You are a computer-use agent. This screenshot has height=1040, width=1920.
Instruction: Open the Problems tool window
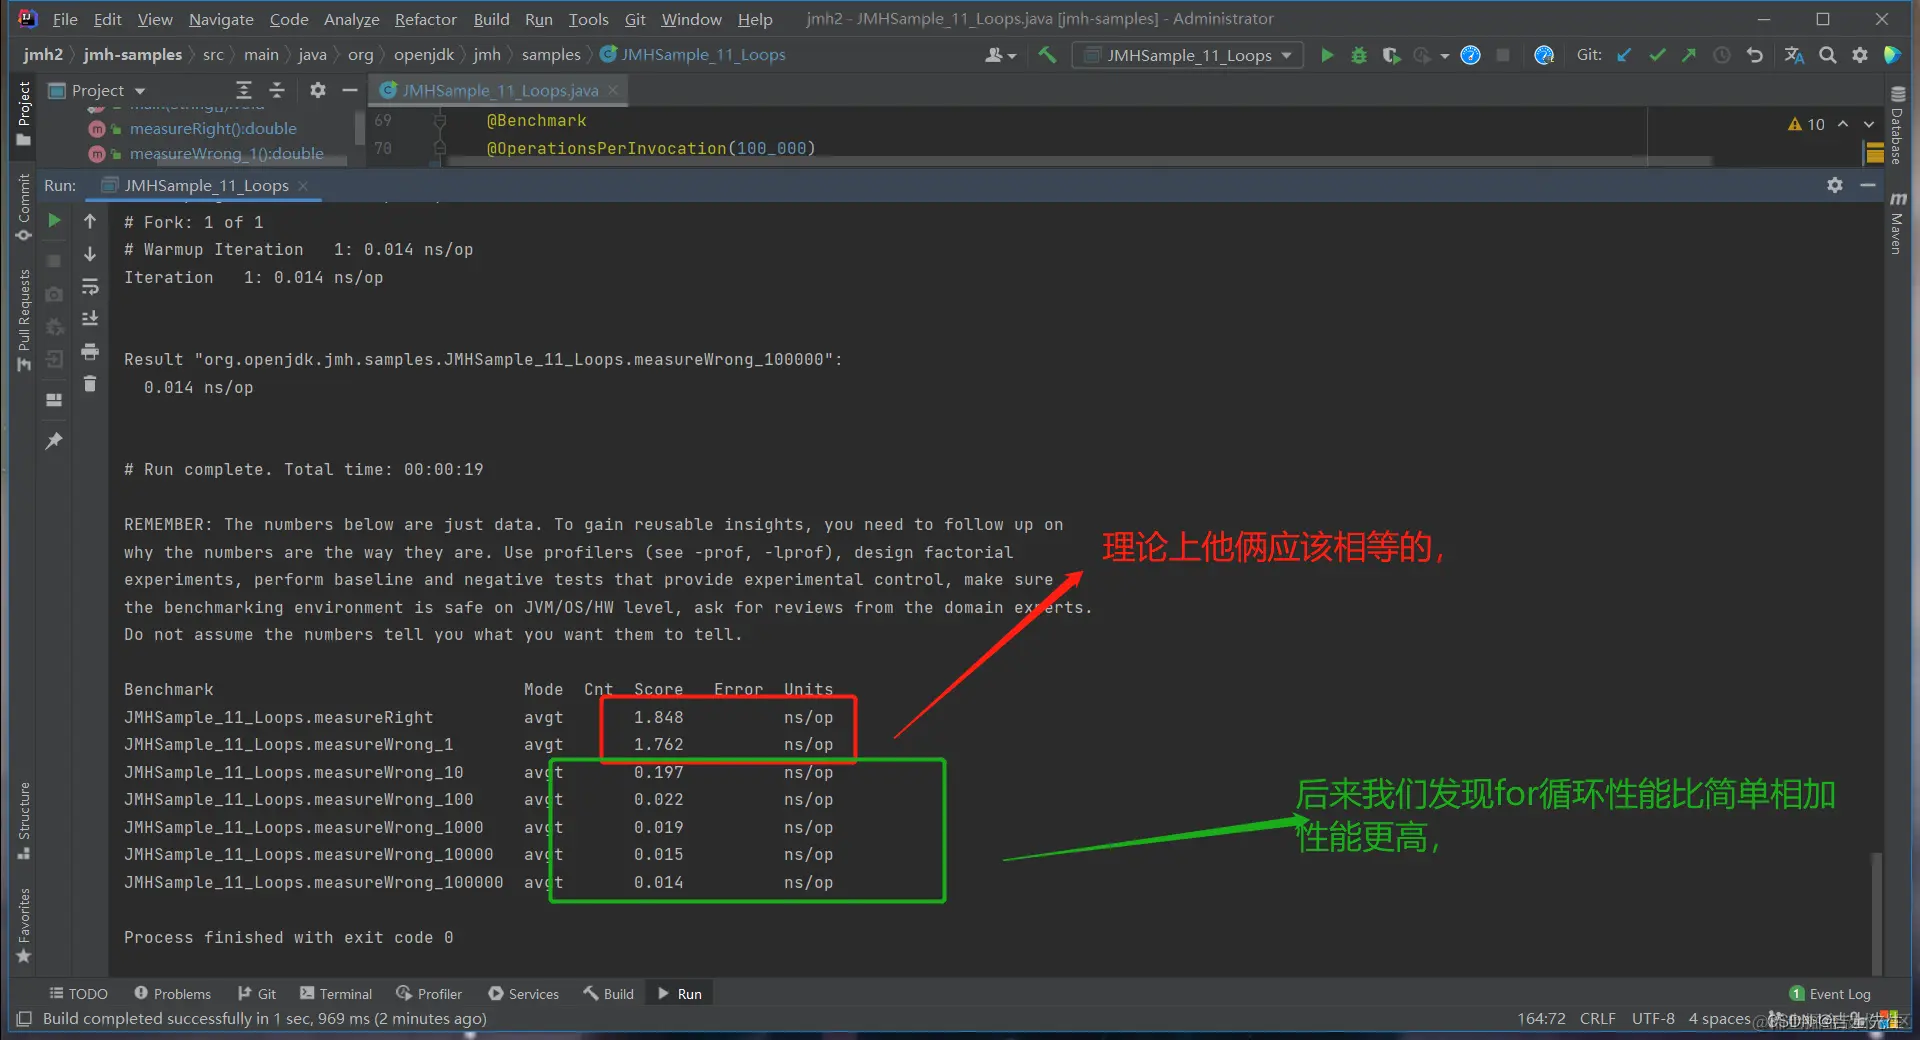pyautogui.click(x=172, y=993)
